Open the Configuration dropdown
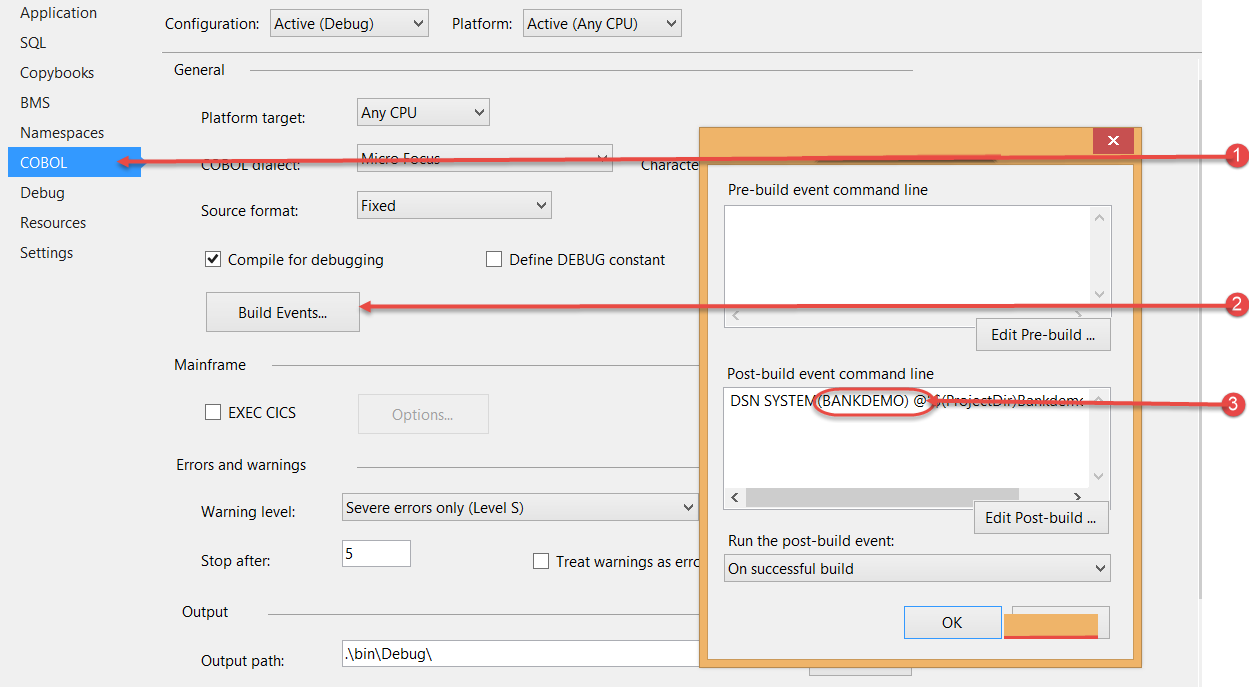This screenshot has height=687, width=1249. click(x=349, y=24)
